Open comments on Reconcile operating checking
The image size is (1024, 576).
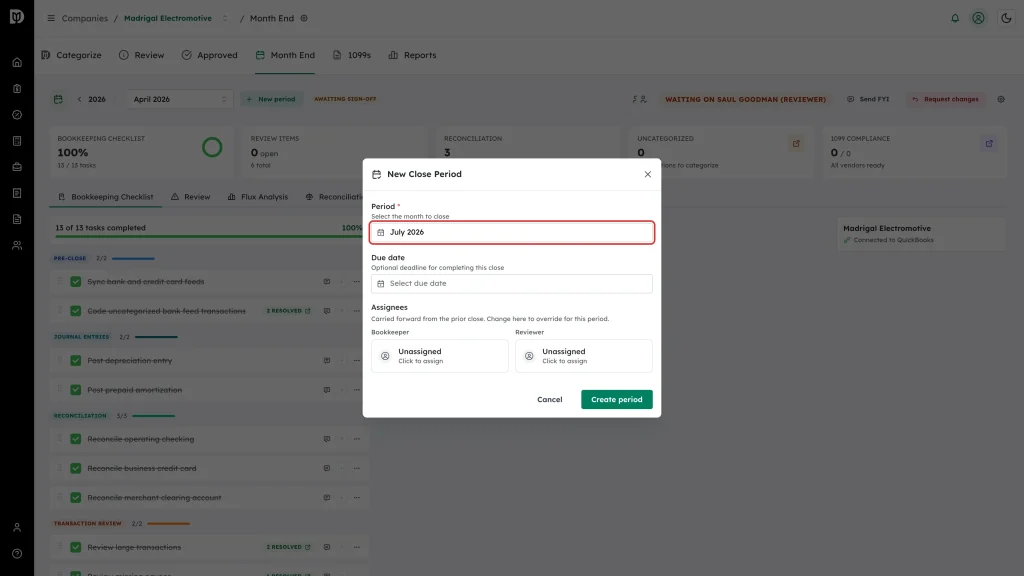(x=327, y=439)
